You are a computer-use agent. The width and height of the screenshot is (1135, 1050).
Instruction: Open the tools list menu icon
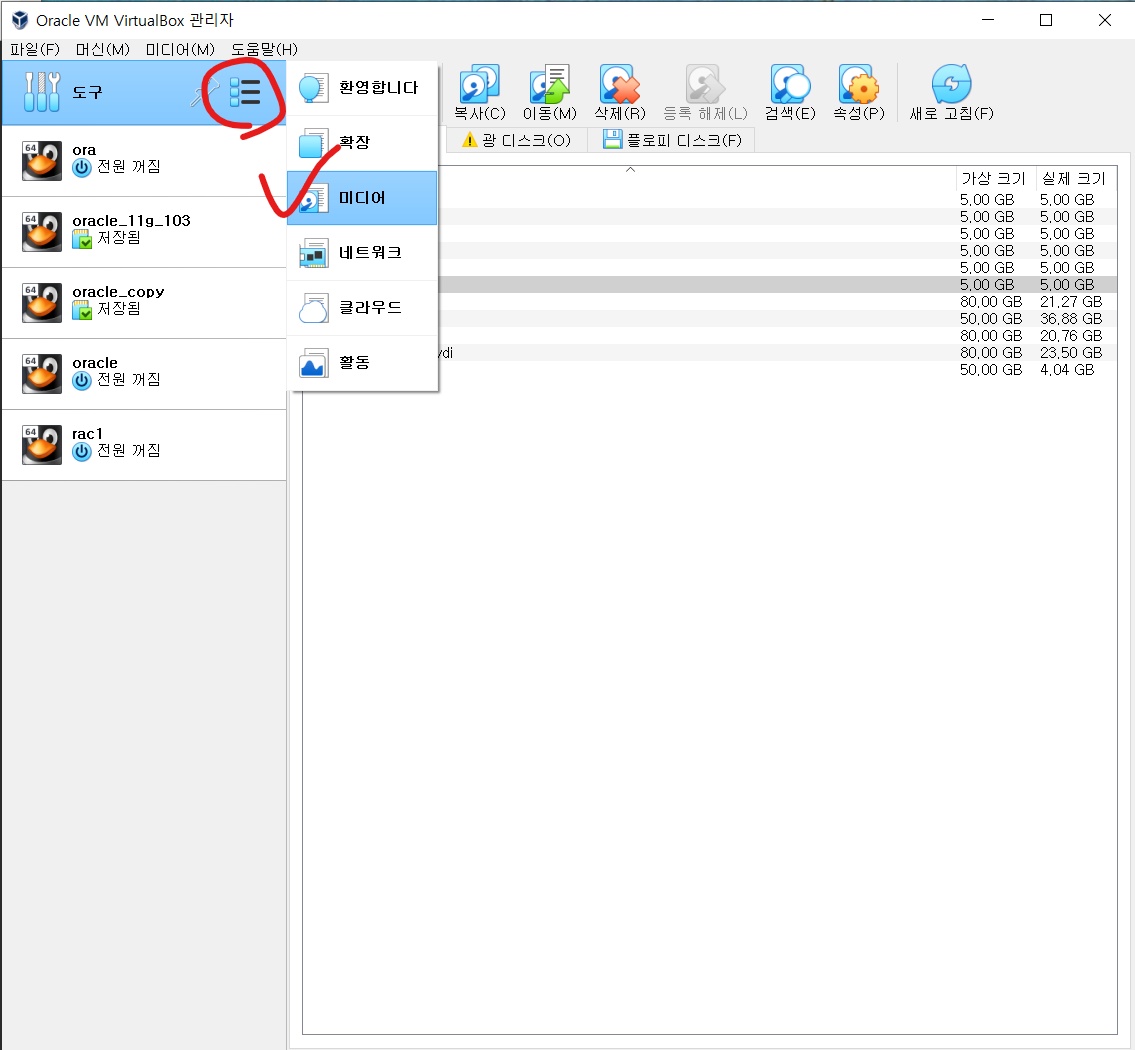[245, 92]
